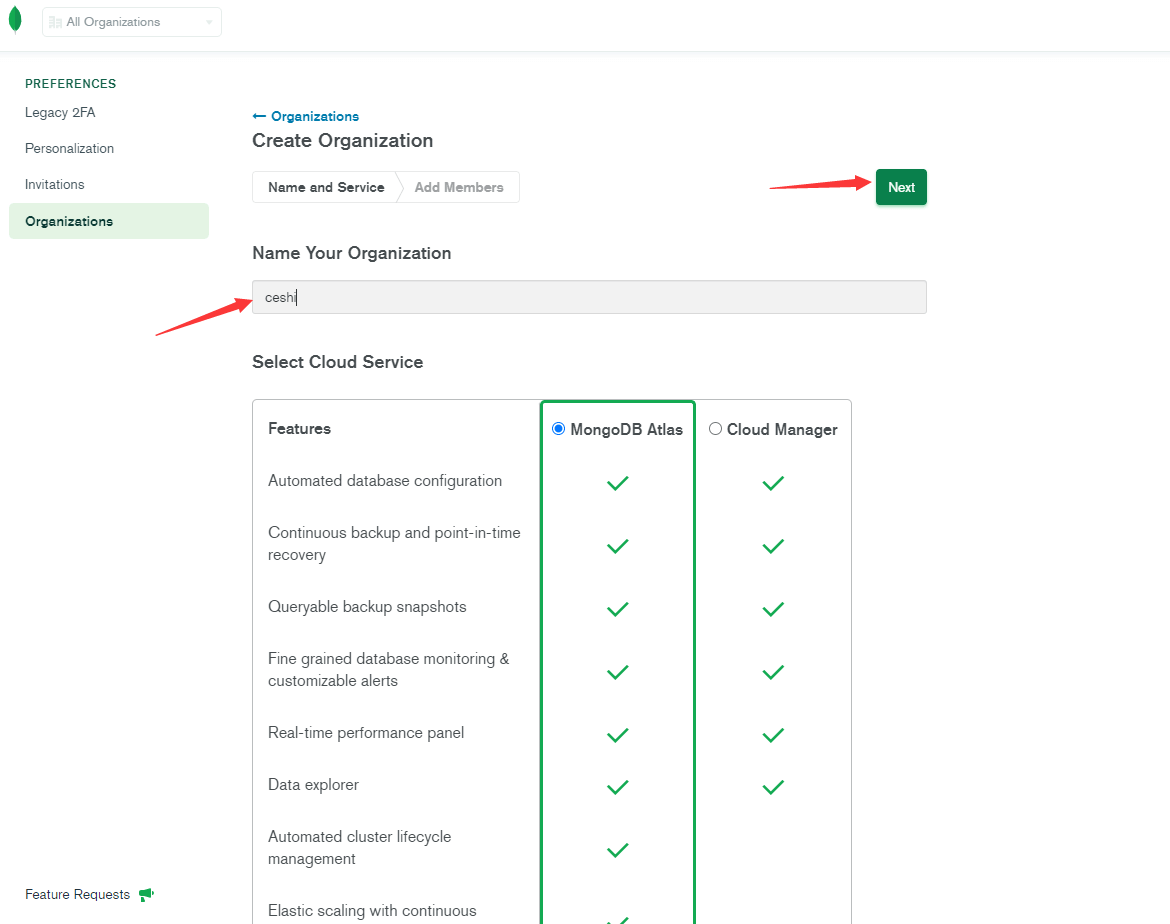Click the green Next button
Screen dimensions: 1170x924
coord(901,187)
